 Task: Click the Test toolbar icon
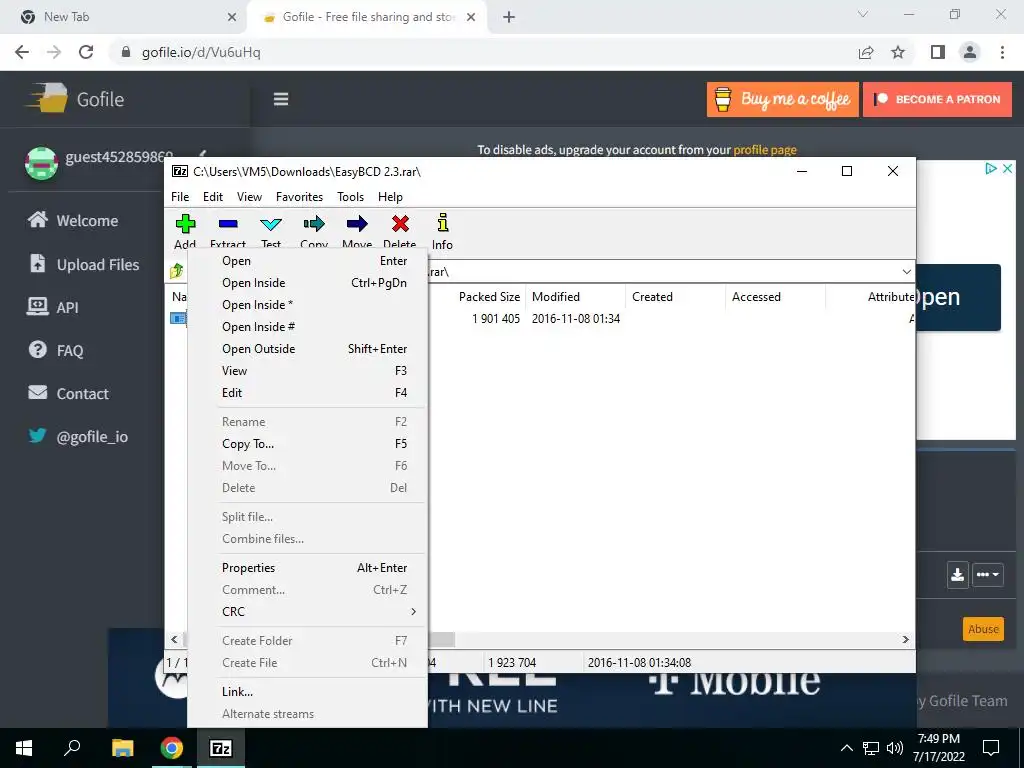pos(271,224)
